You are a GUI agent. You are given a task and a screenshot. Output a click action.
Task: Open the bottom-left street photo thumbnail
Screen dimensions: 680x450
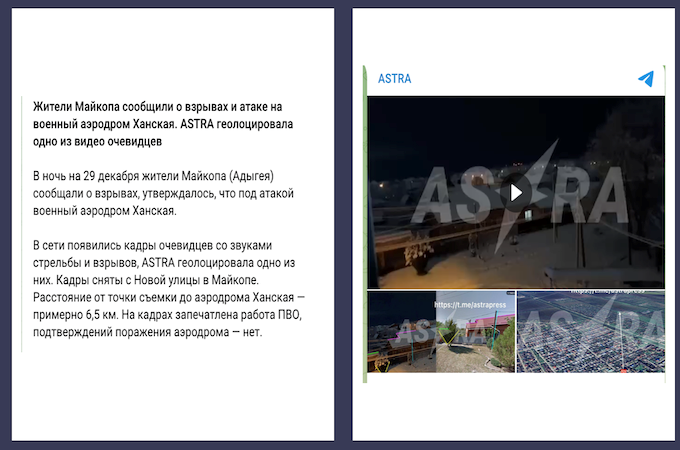click(440, 332)
